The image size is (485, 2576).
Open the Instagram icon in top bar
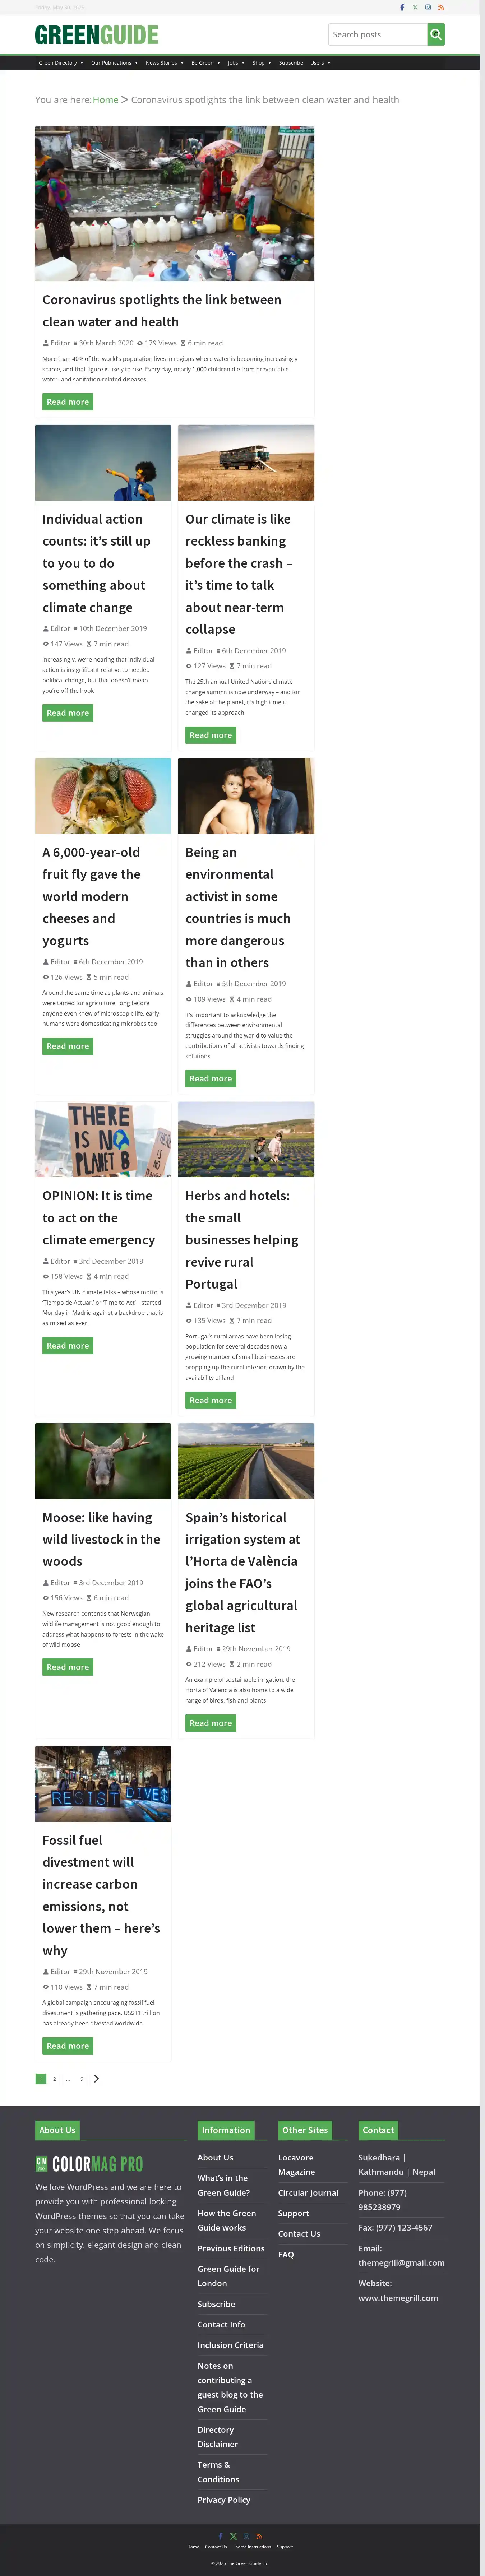[428, 7]
